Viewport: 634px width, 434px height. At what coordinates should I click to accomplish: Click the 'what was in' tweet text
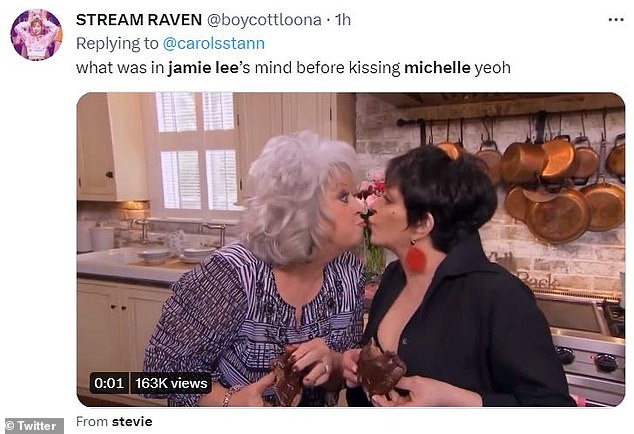(120, 68)
